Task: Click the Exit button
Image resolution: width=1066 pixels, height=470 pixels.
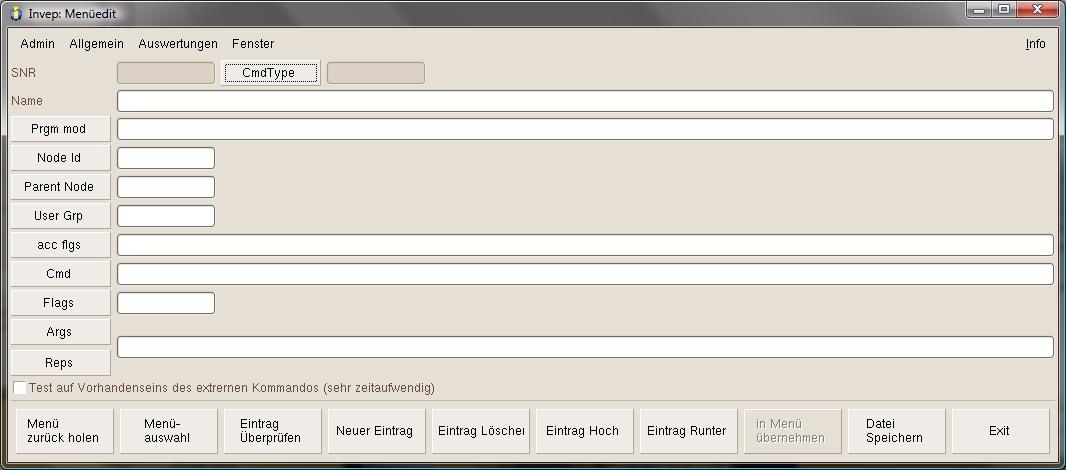Action: (1001, 431)
